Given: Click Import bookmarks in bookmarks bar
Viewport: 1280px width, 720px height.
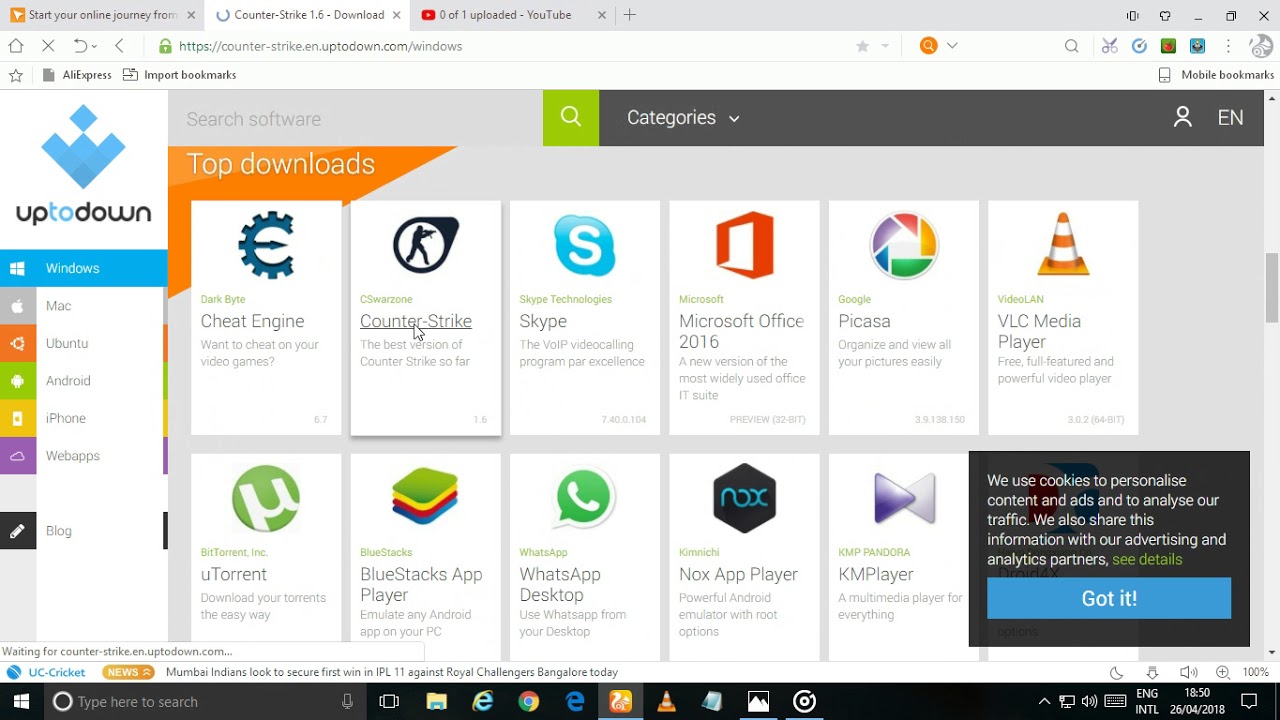Looking at the screenshot, I should [180, 75].
